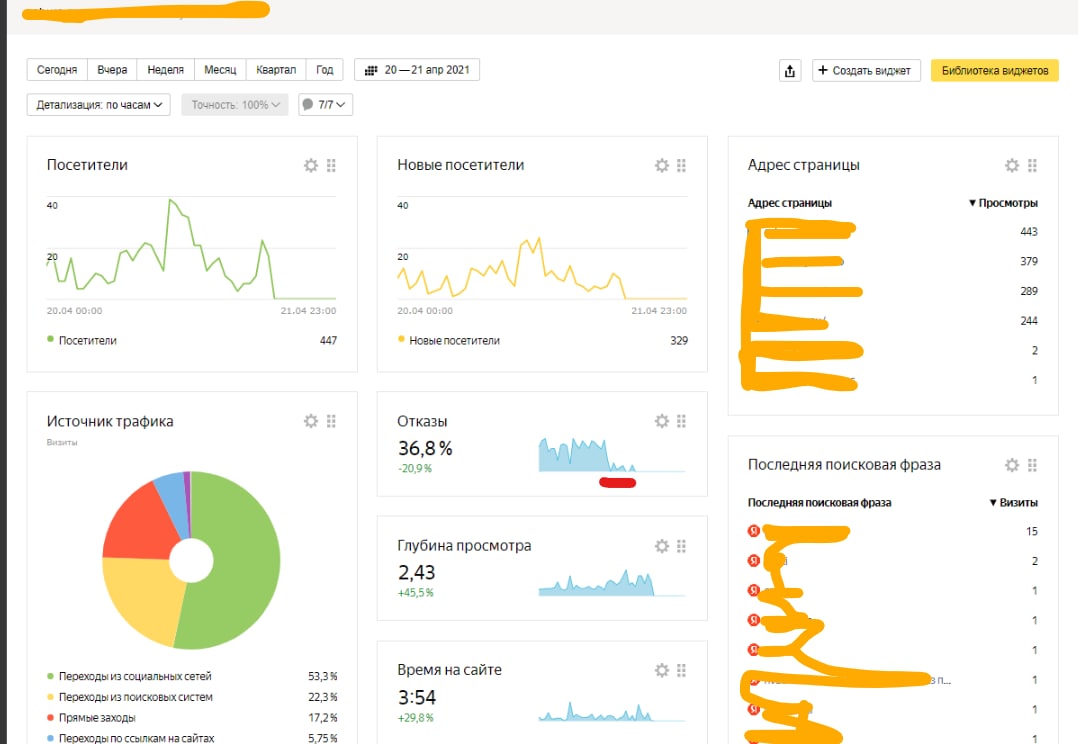Click Yandex icon in row with 2 visits
The image size is (1078, 744).
754,560
